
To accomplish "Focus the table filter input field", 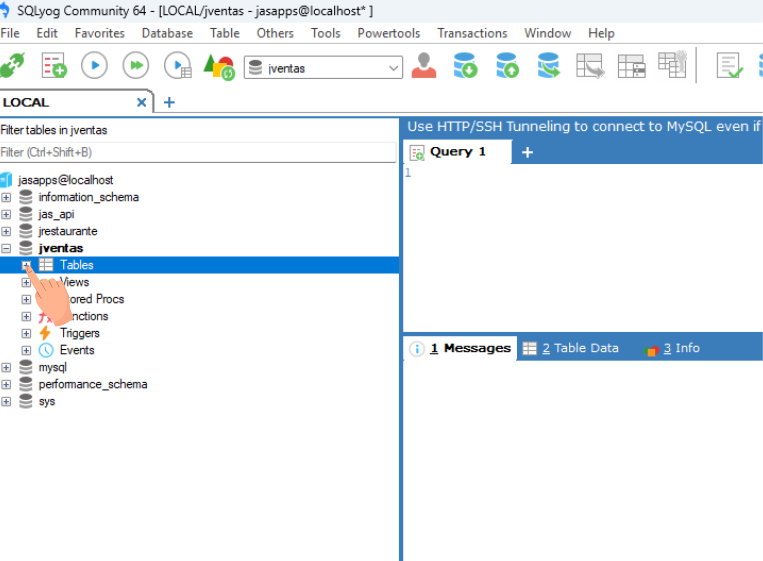I will pyautogui.click(x=198, y=152).
